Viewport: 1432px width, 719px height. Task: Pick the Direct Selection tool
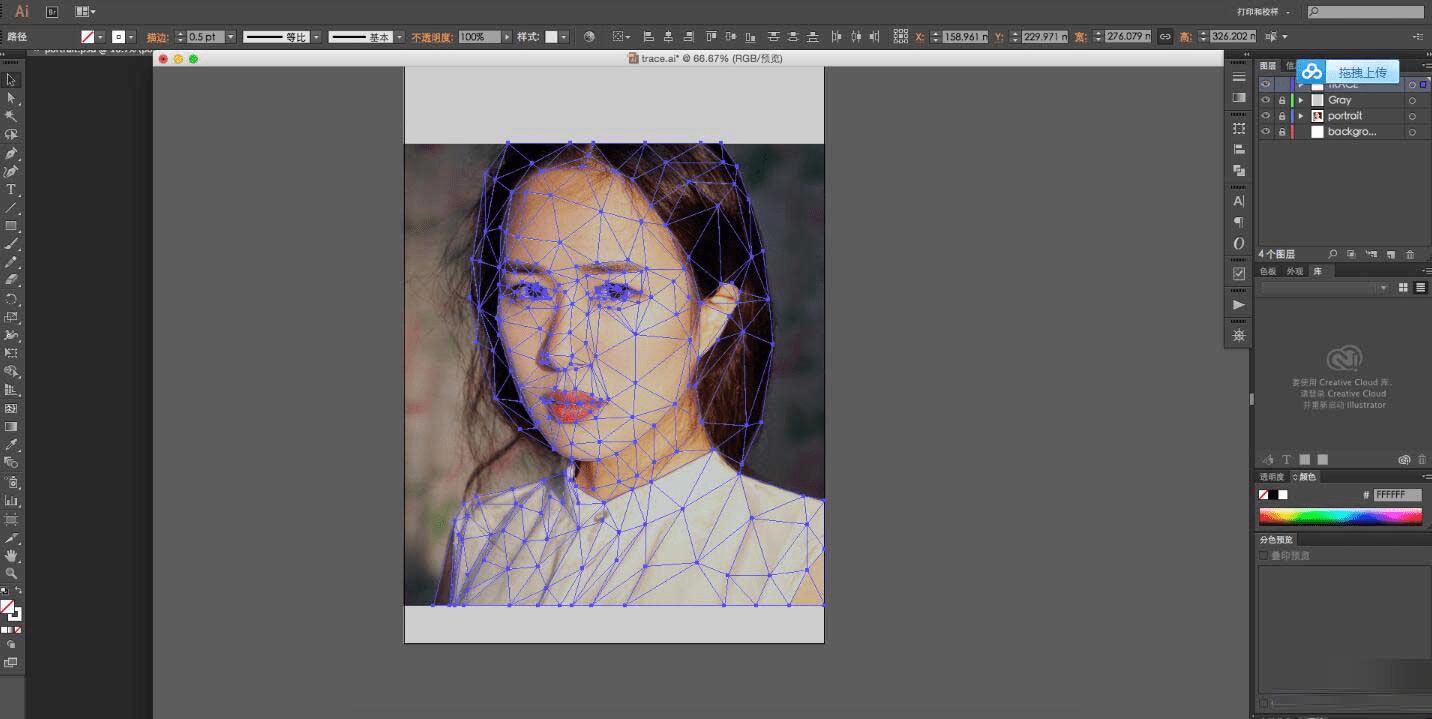(11, 98)
